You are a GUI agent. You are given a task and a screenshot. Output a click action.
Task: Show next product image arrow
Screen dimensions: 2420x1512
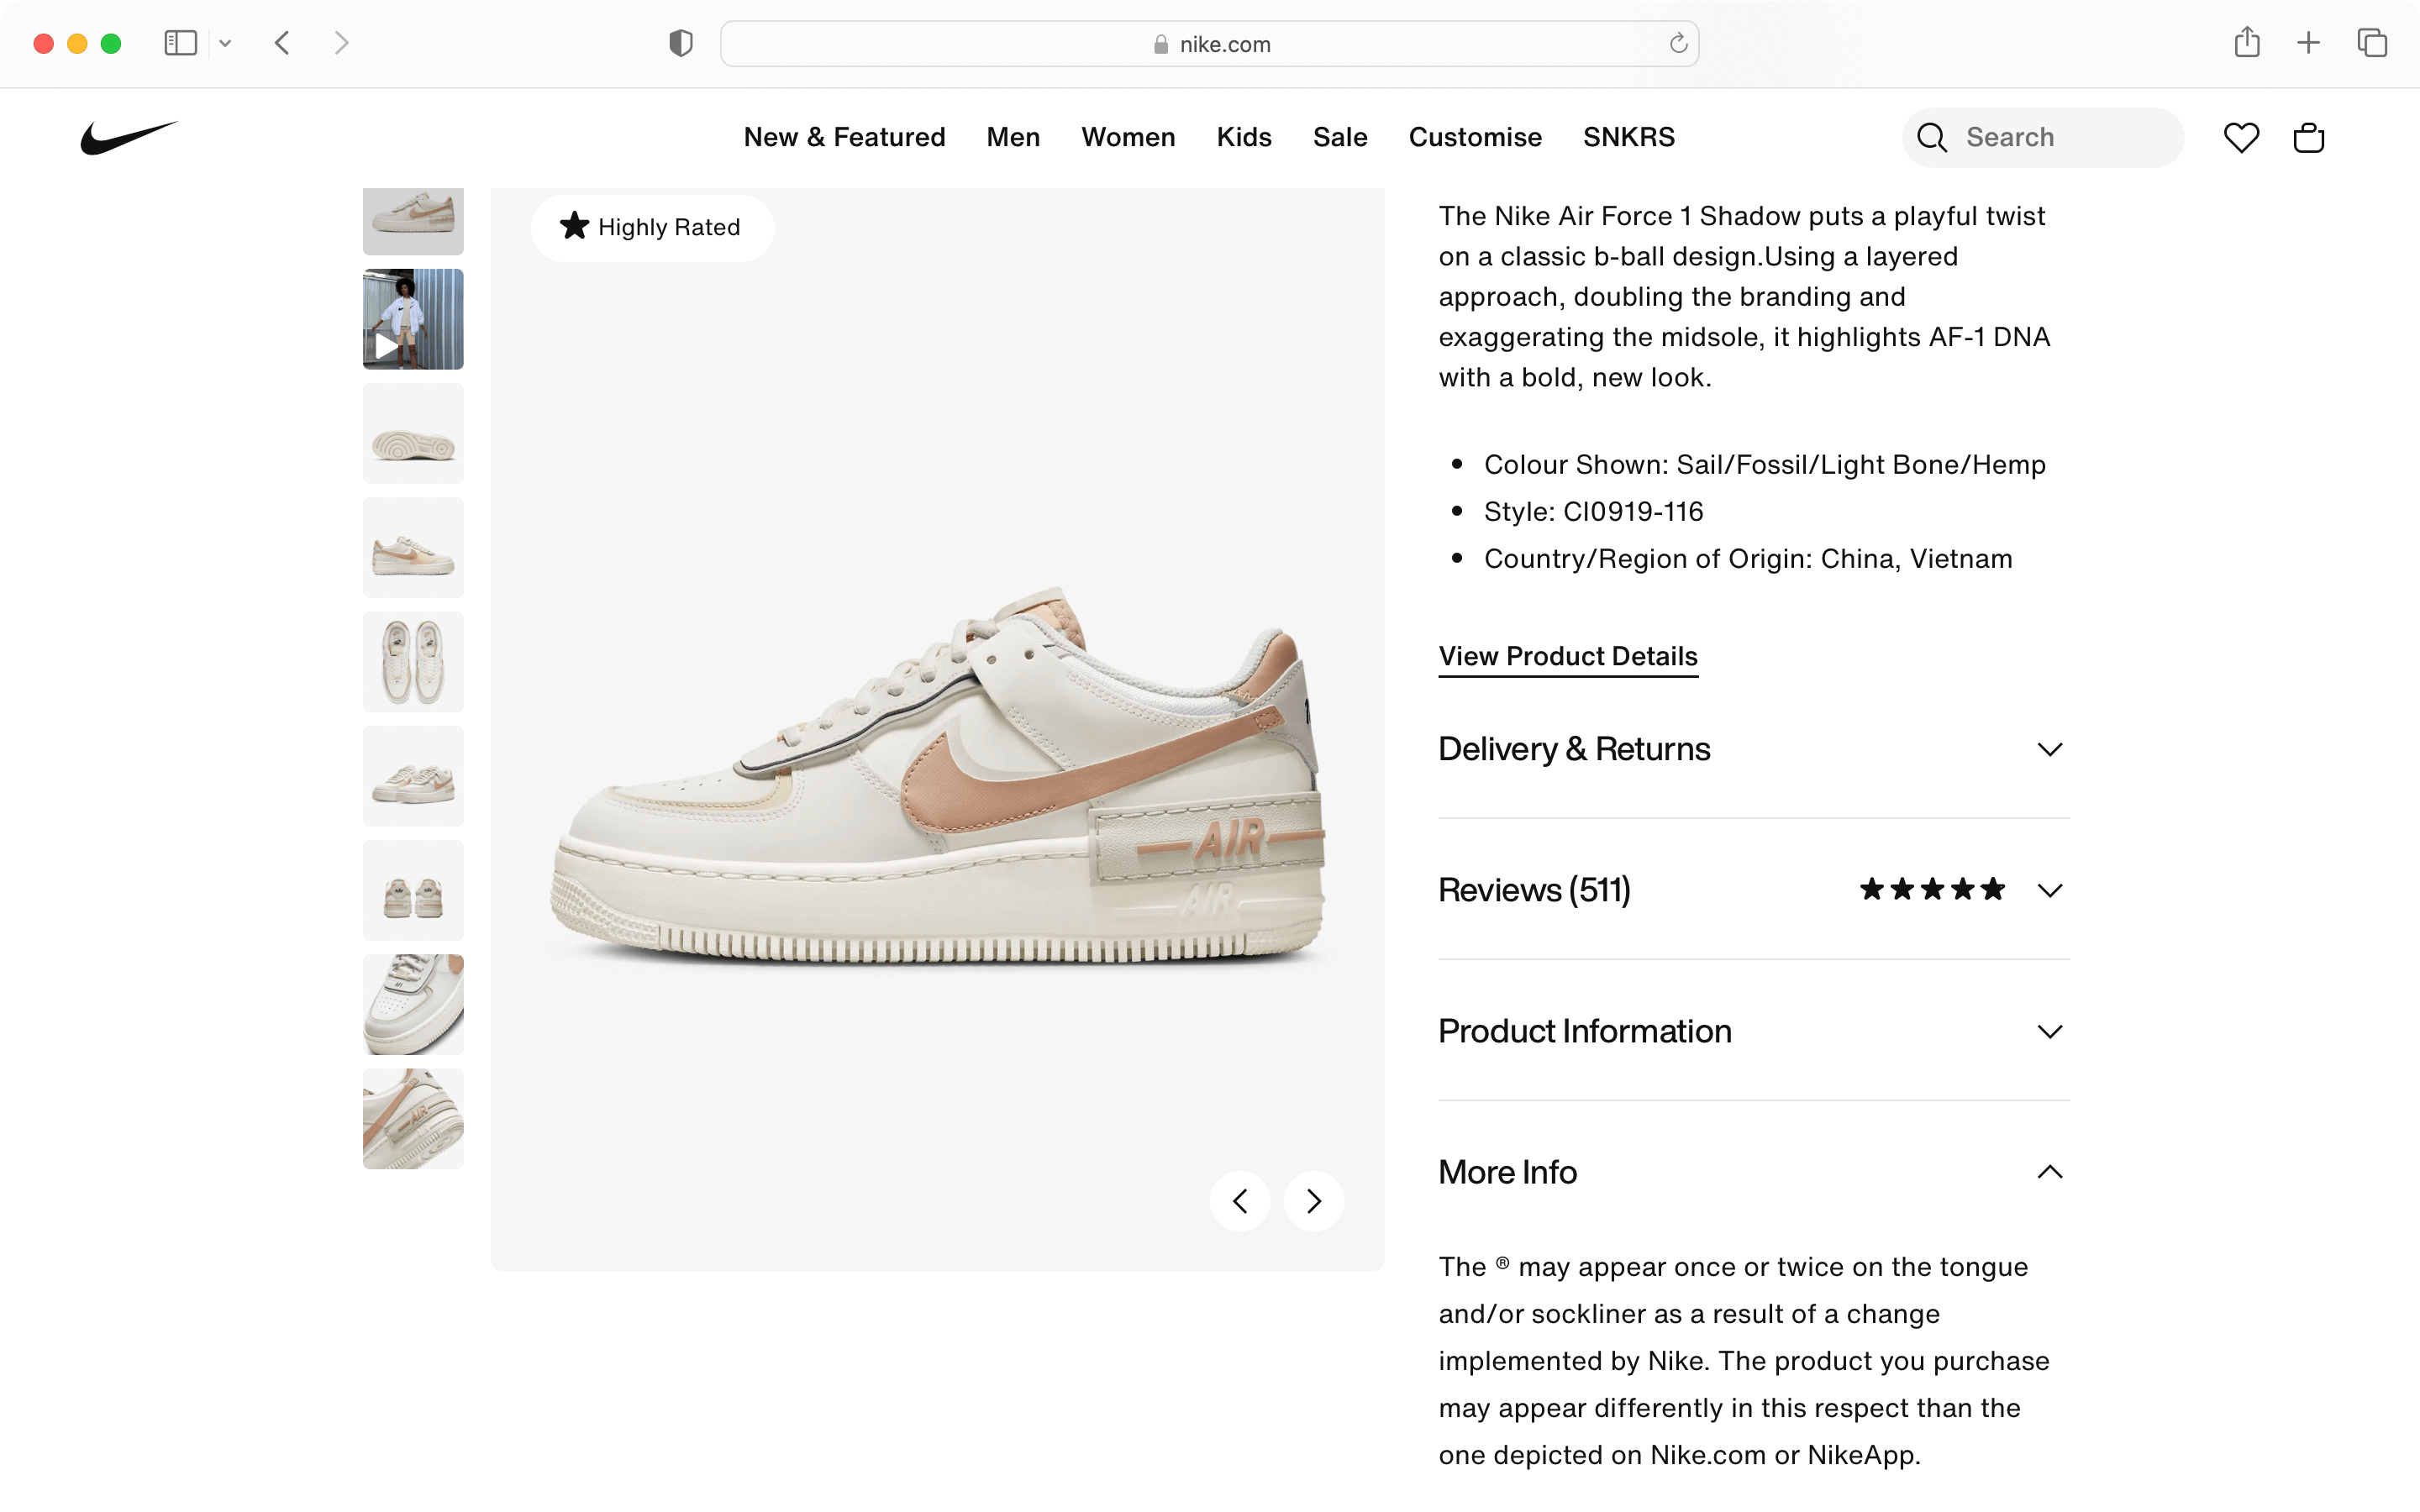pyautogui.click(x=1314, y=1201)
